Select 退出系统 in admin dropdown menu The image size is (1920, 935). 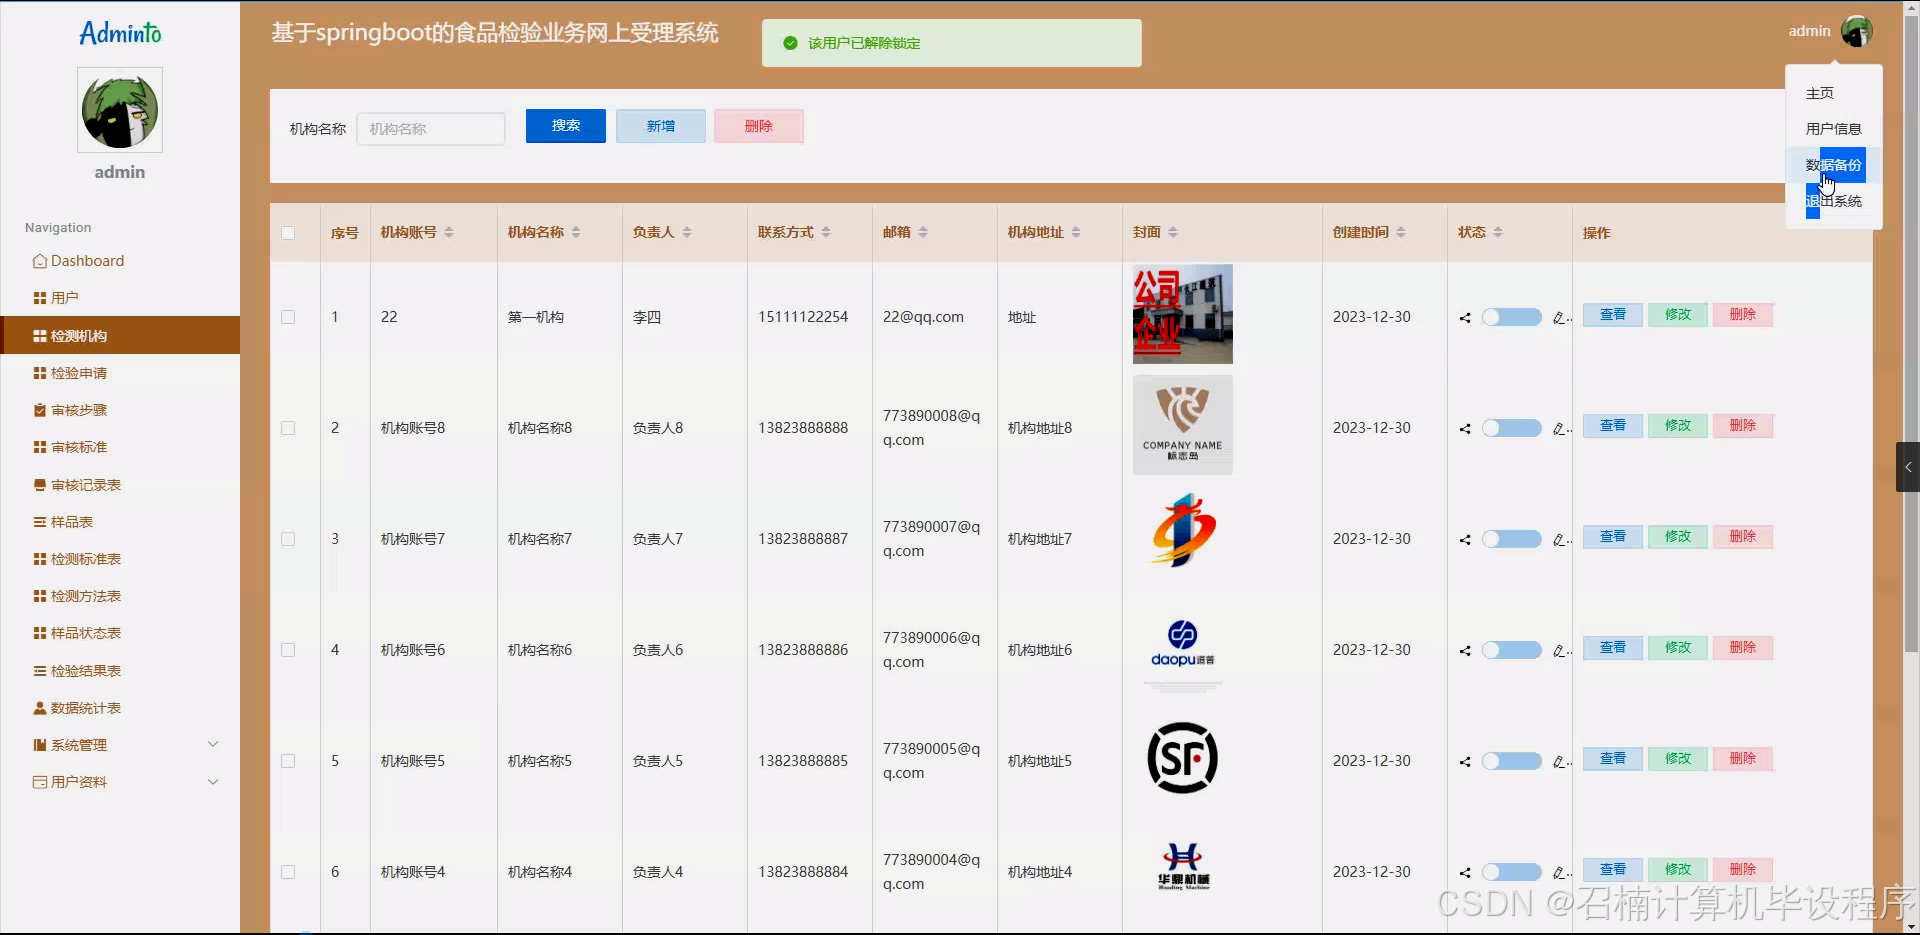click(x=1833, y=201)
